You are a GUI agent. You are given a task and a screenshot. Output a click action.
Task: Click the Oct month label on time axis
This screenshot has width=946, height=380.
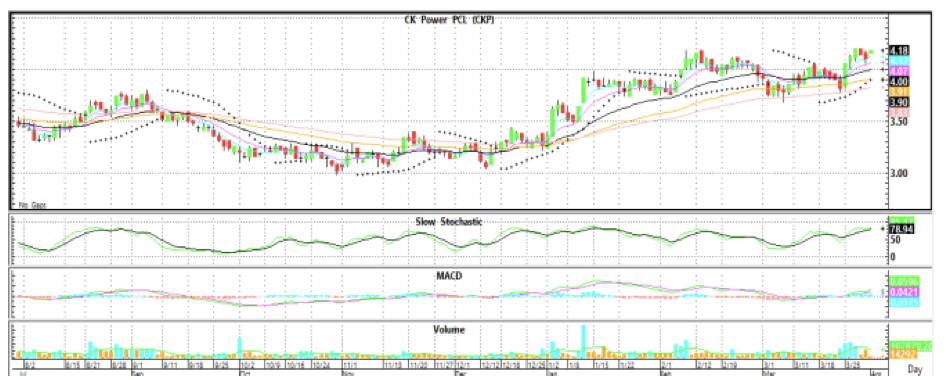point(245,374)
